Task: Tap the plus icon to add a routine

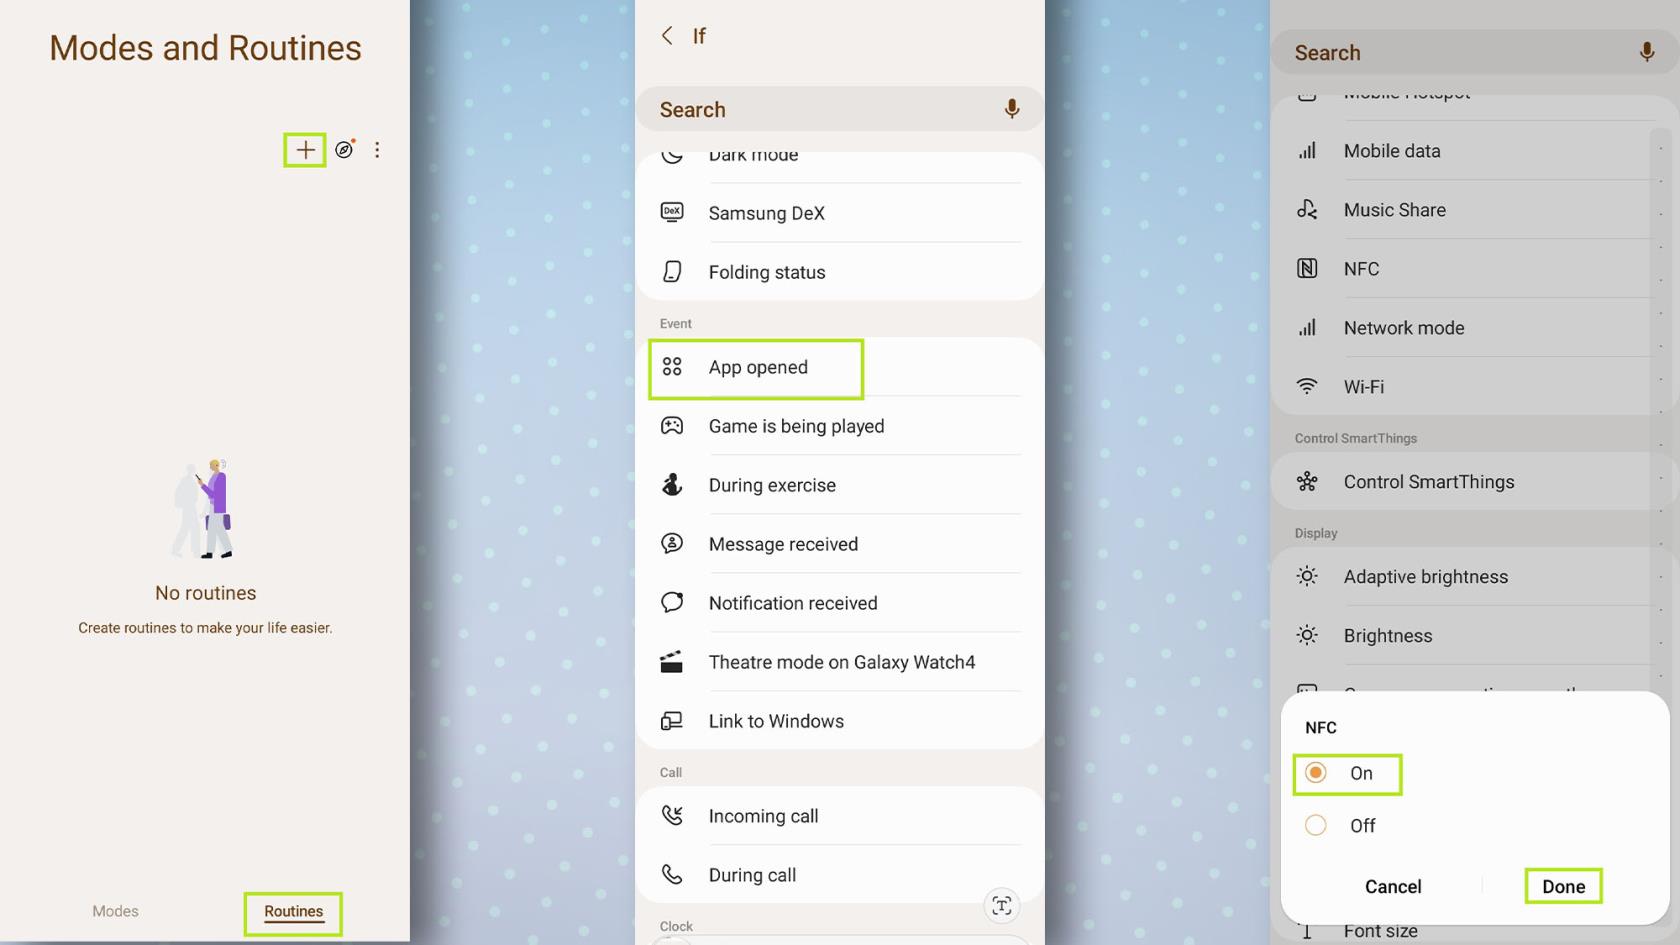Action: pyautogui.click(x=305, y=150)
